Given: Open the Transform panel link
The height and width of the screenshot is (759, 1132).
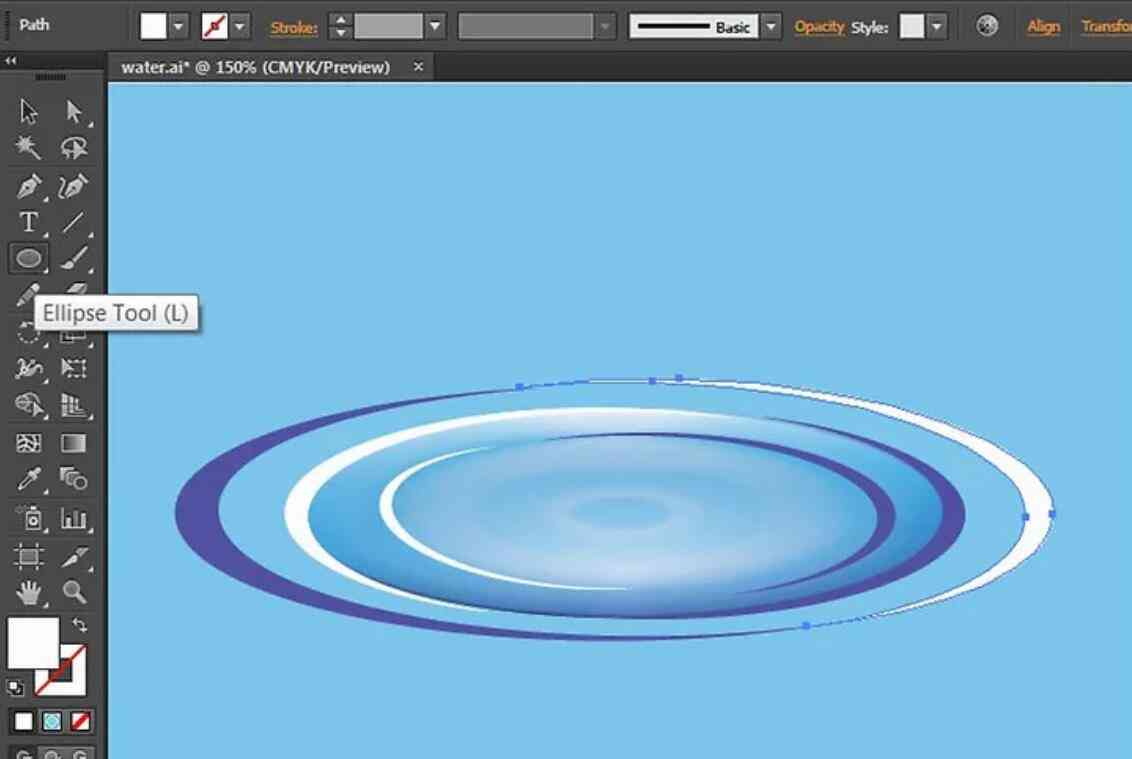Looking at the screenshot, I should pos(1106,27).
